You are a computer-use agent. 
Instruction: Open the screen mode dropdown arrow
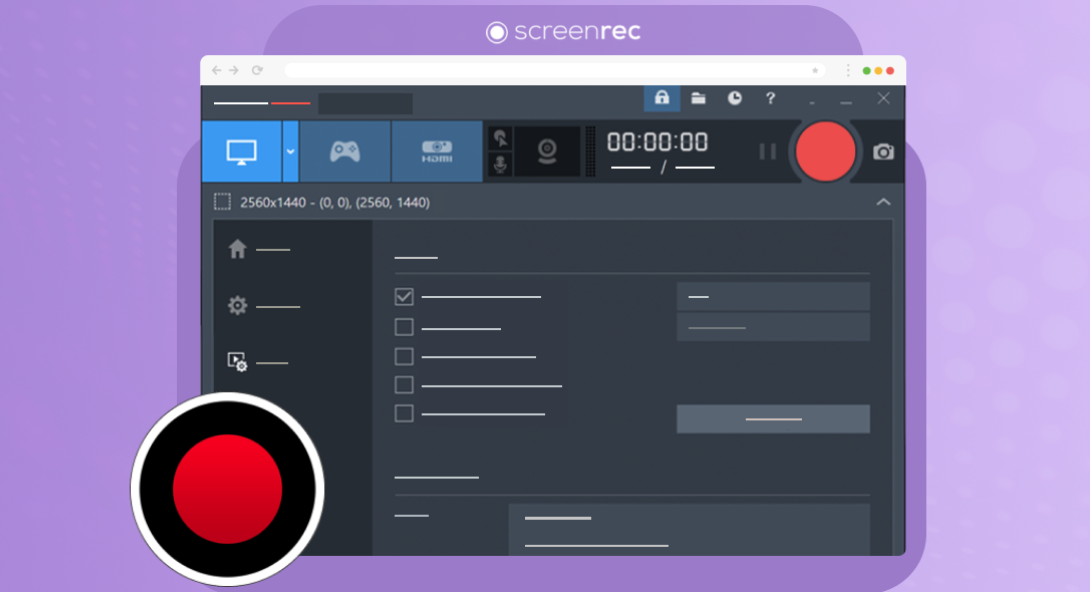point(291,151)
